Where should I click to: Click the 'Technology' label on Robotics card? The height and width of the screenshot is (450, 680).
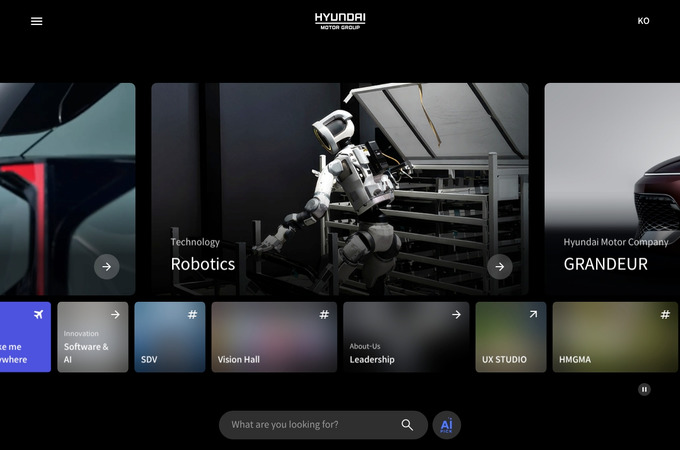click(195, 242)
